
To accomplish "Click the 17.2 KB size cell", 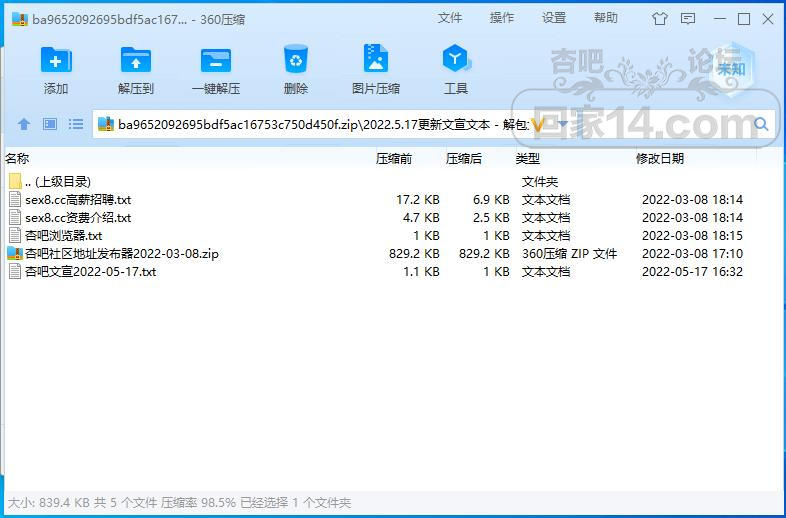I will coord(418,200).
